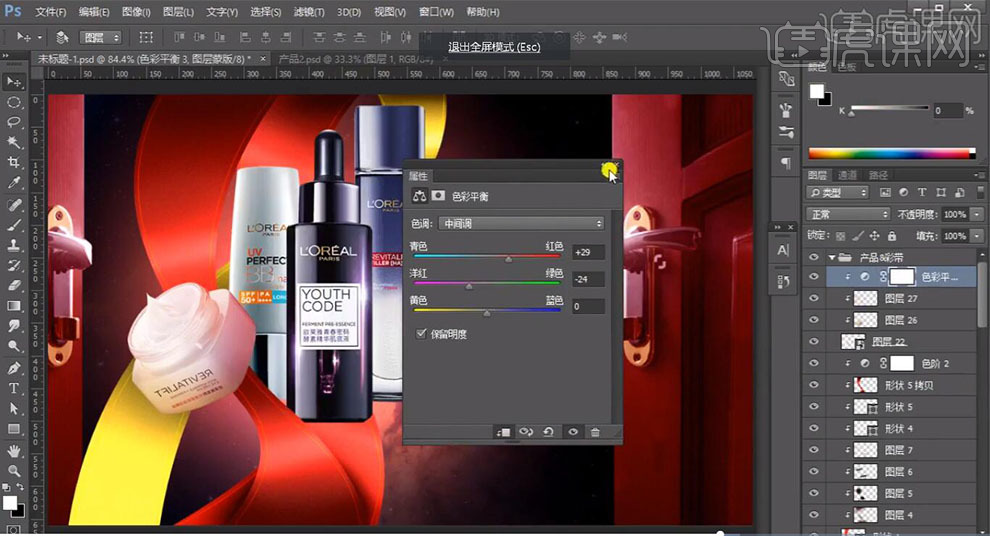990x536 pixels.
Task: Click the 洋红-绿色 slider handle
Action: [468, 286]
